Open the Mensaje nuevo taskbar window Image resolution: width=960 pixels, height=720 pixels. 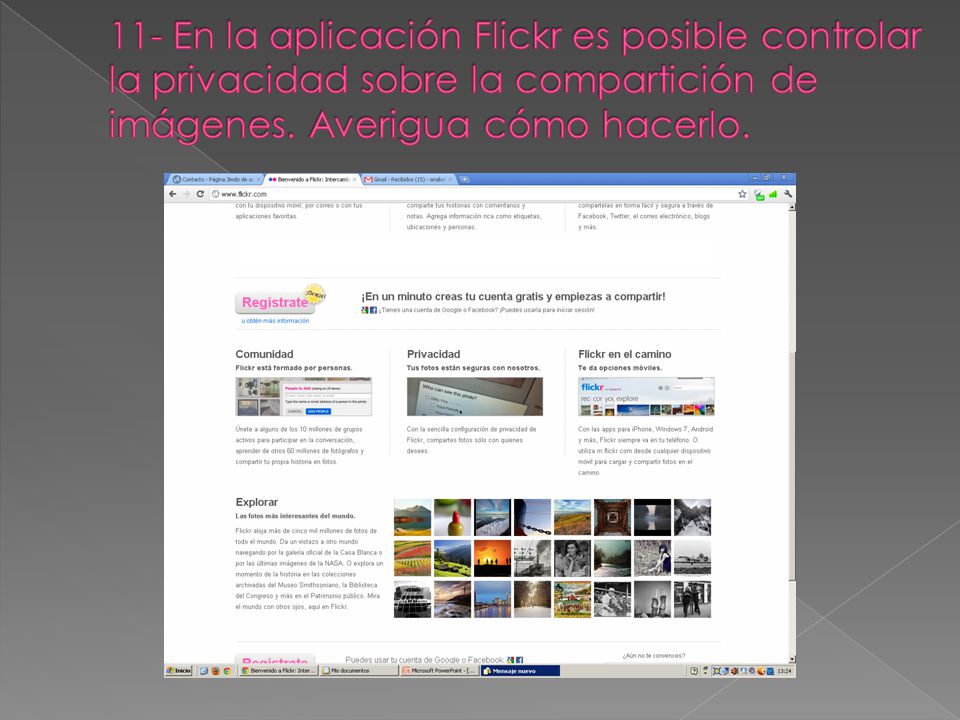coord(520,671)
